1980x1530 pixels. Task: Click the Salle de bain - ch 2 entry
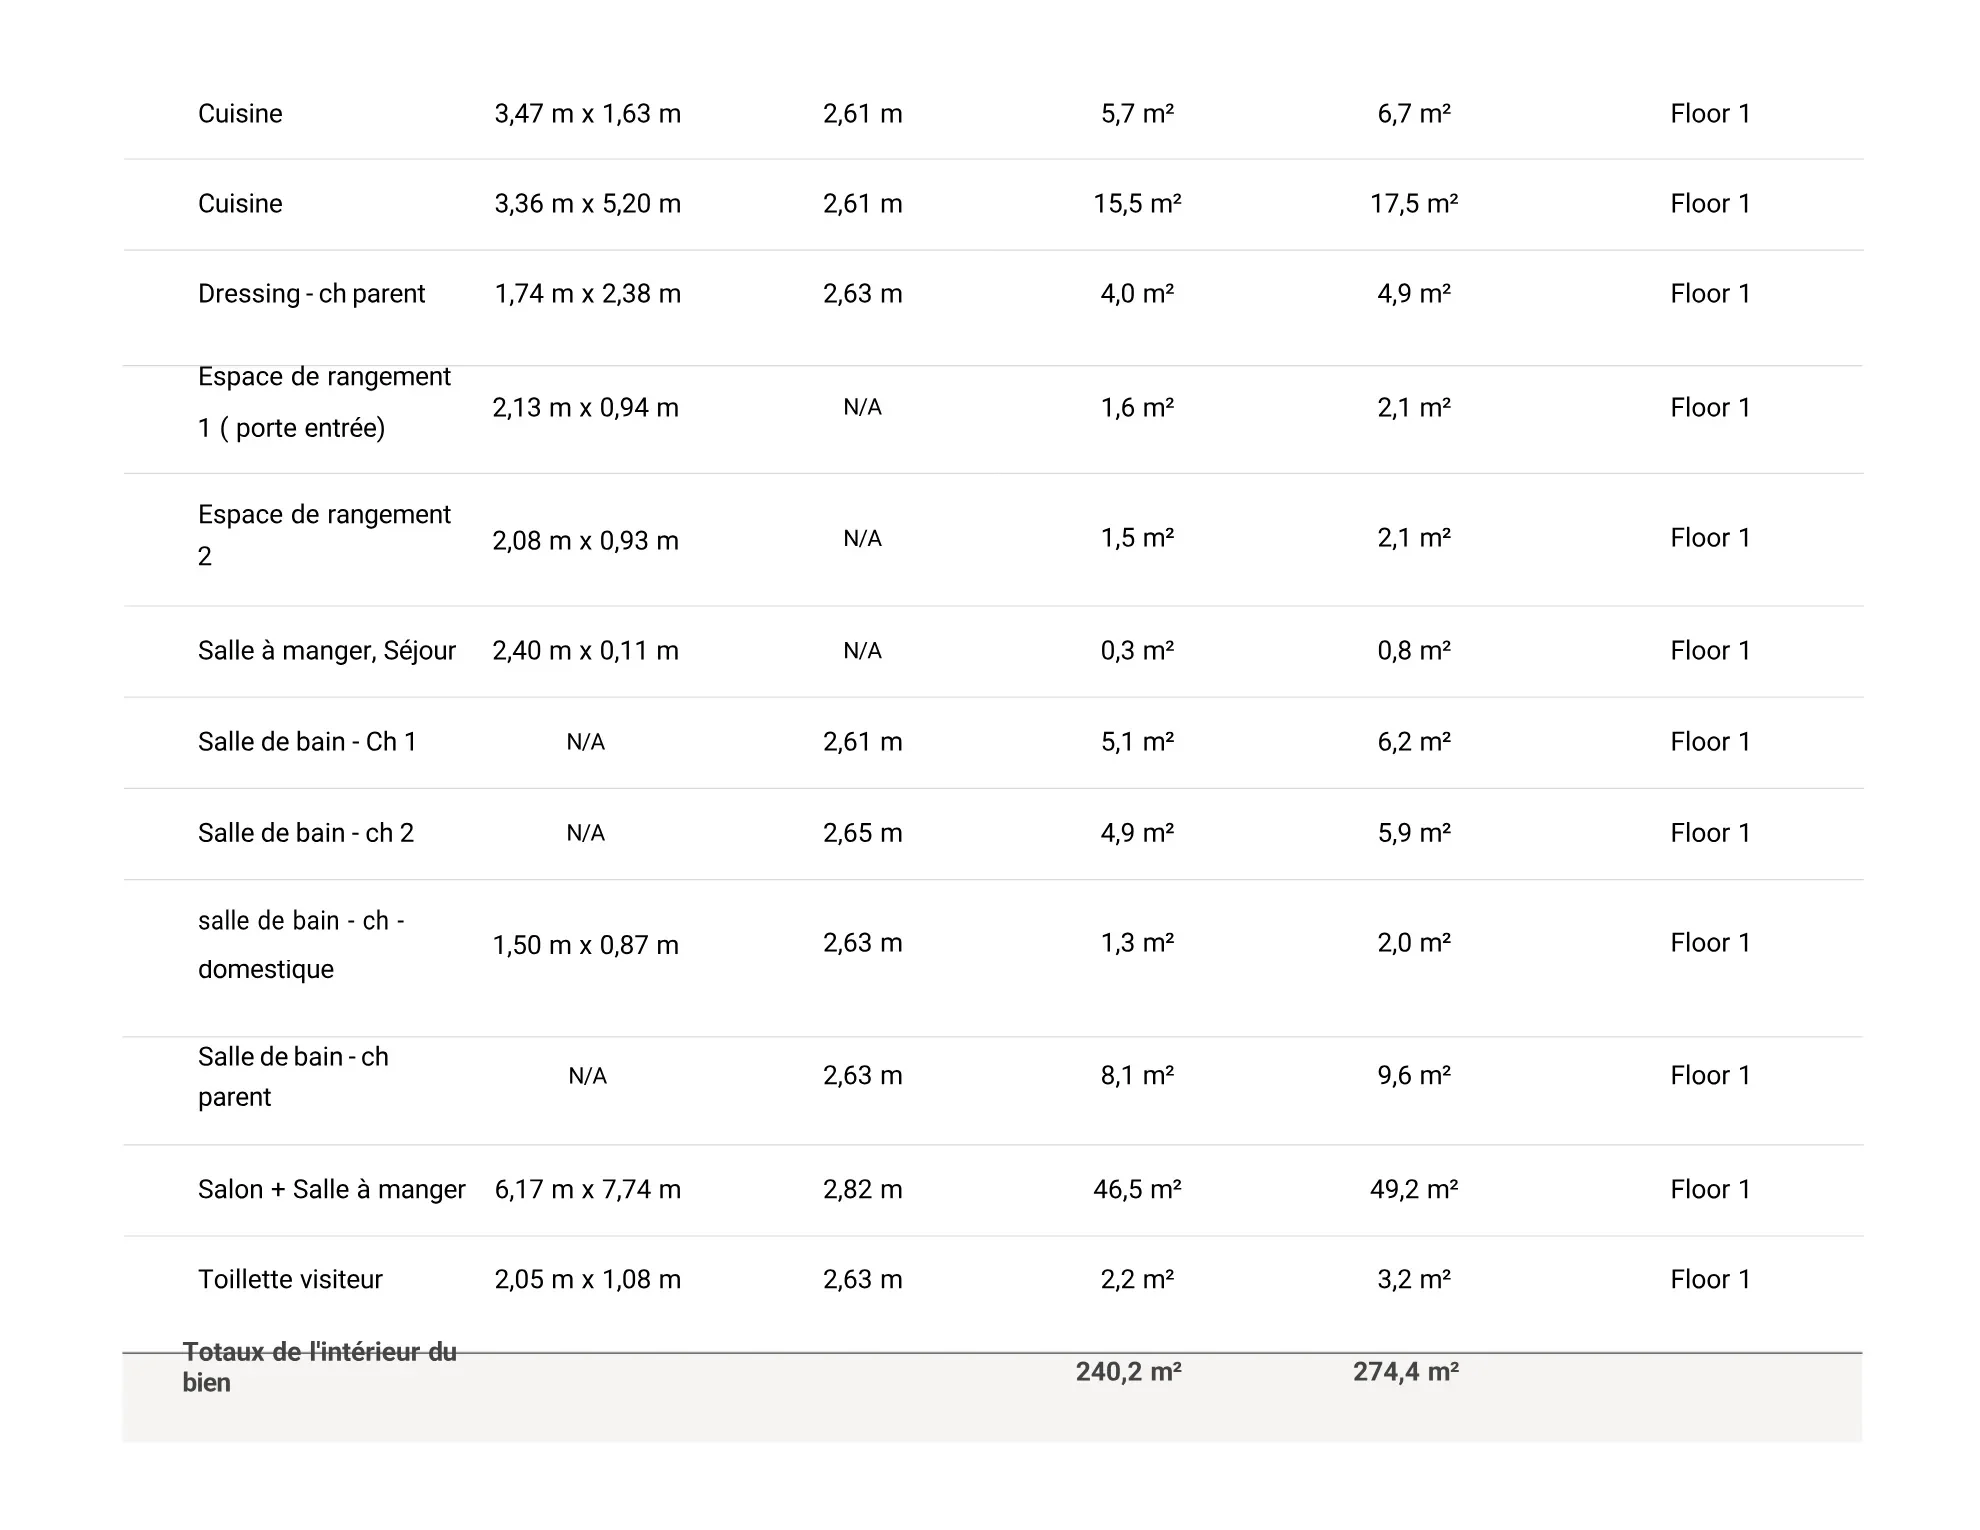point(306,833)
